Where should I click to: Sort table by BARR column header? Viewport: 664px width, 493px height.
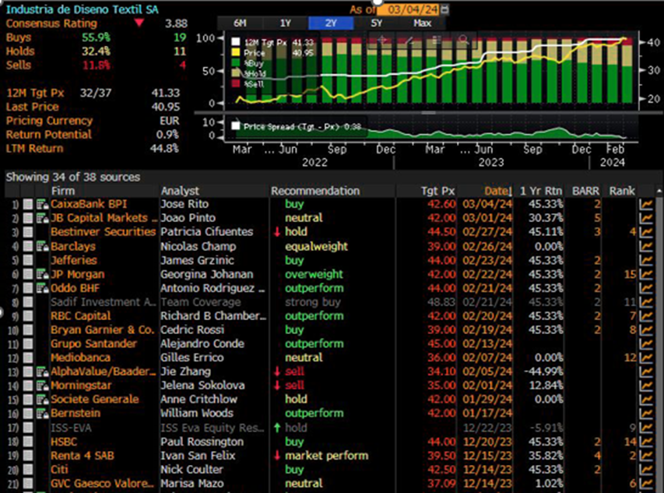586,191
